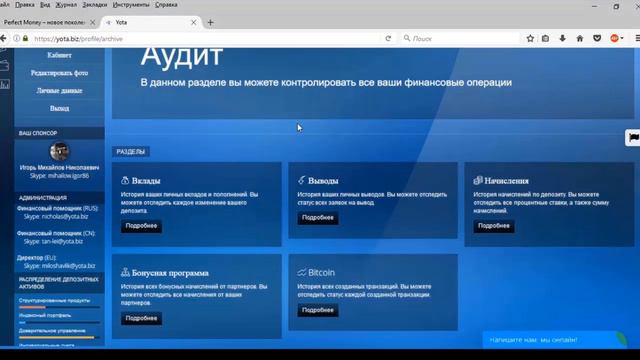Open the Закладки menu
Image resolution: width=640 pixels, height=360 pixels.
click(x=95, y=5)
